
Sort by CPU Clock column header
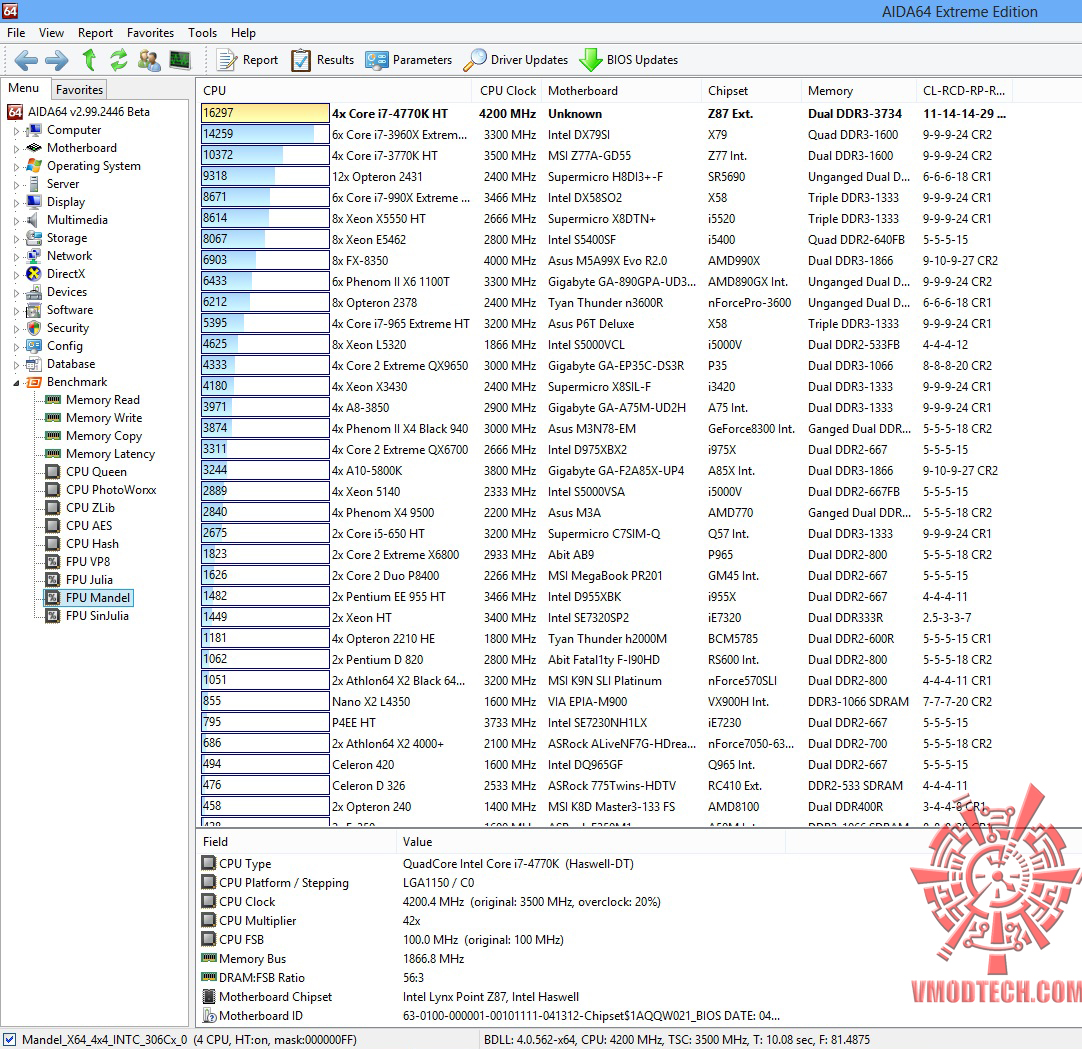coord(508,90)
